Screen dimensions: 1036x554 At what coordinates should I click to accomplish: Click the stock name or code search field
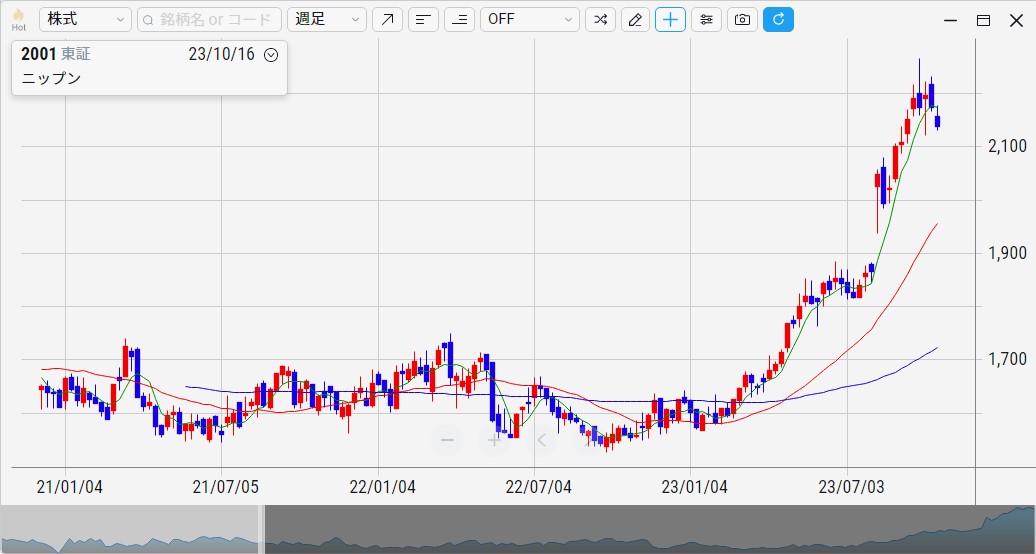coord(208,20)
